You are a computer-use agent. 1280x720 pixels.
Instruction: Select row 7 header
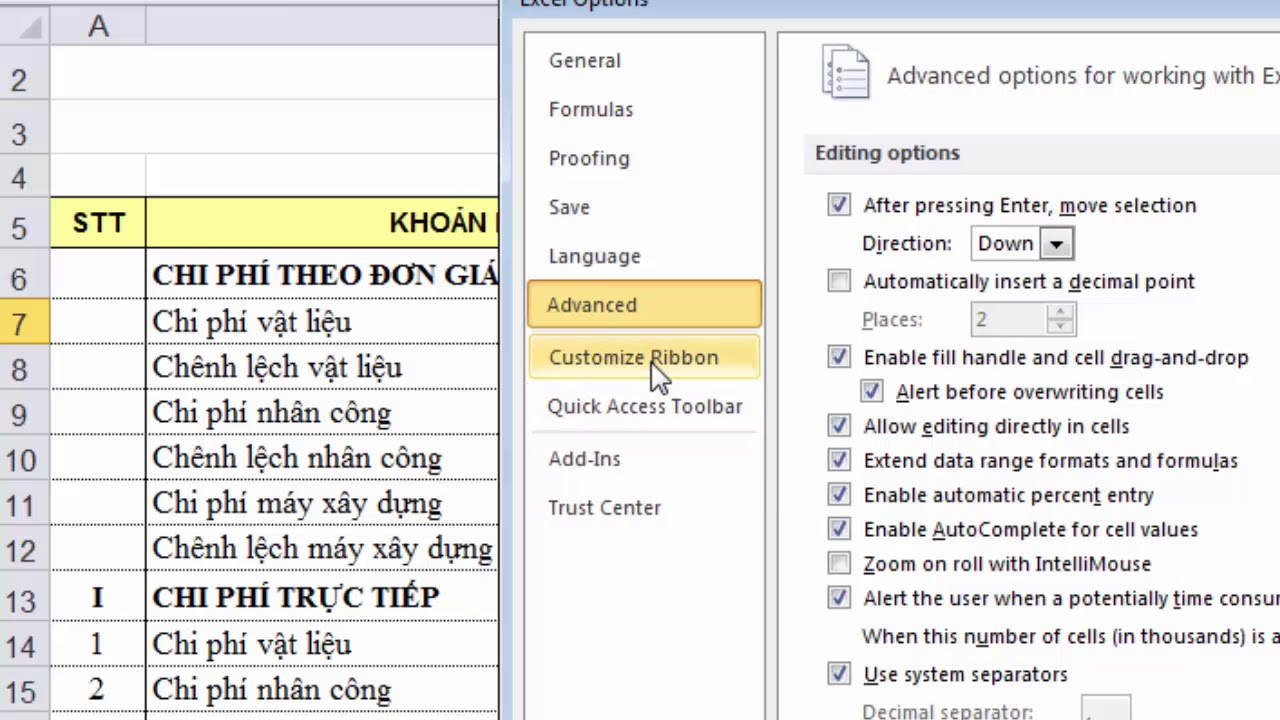pyautogui.click(x=25, y=323)
